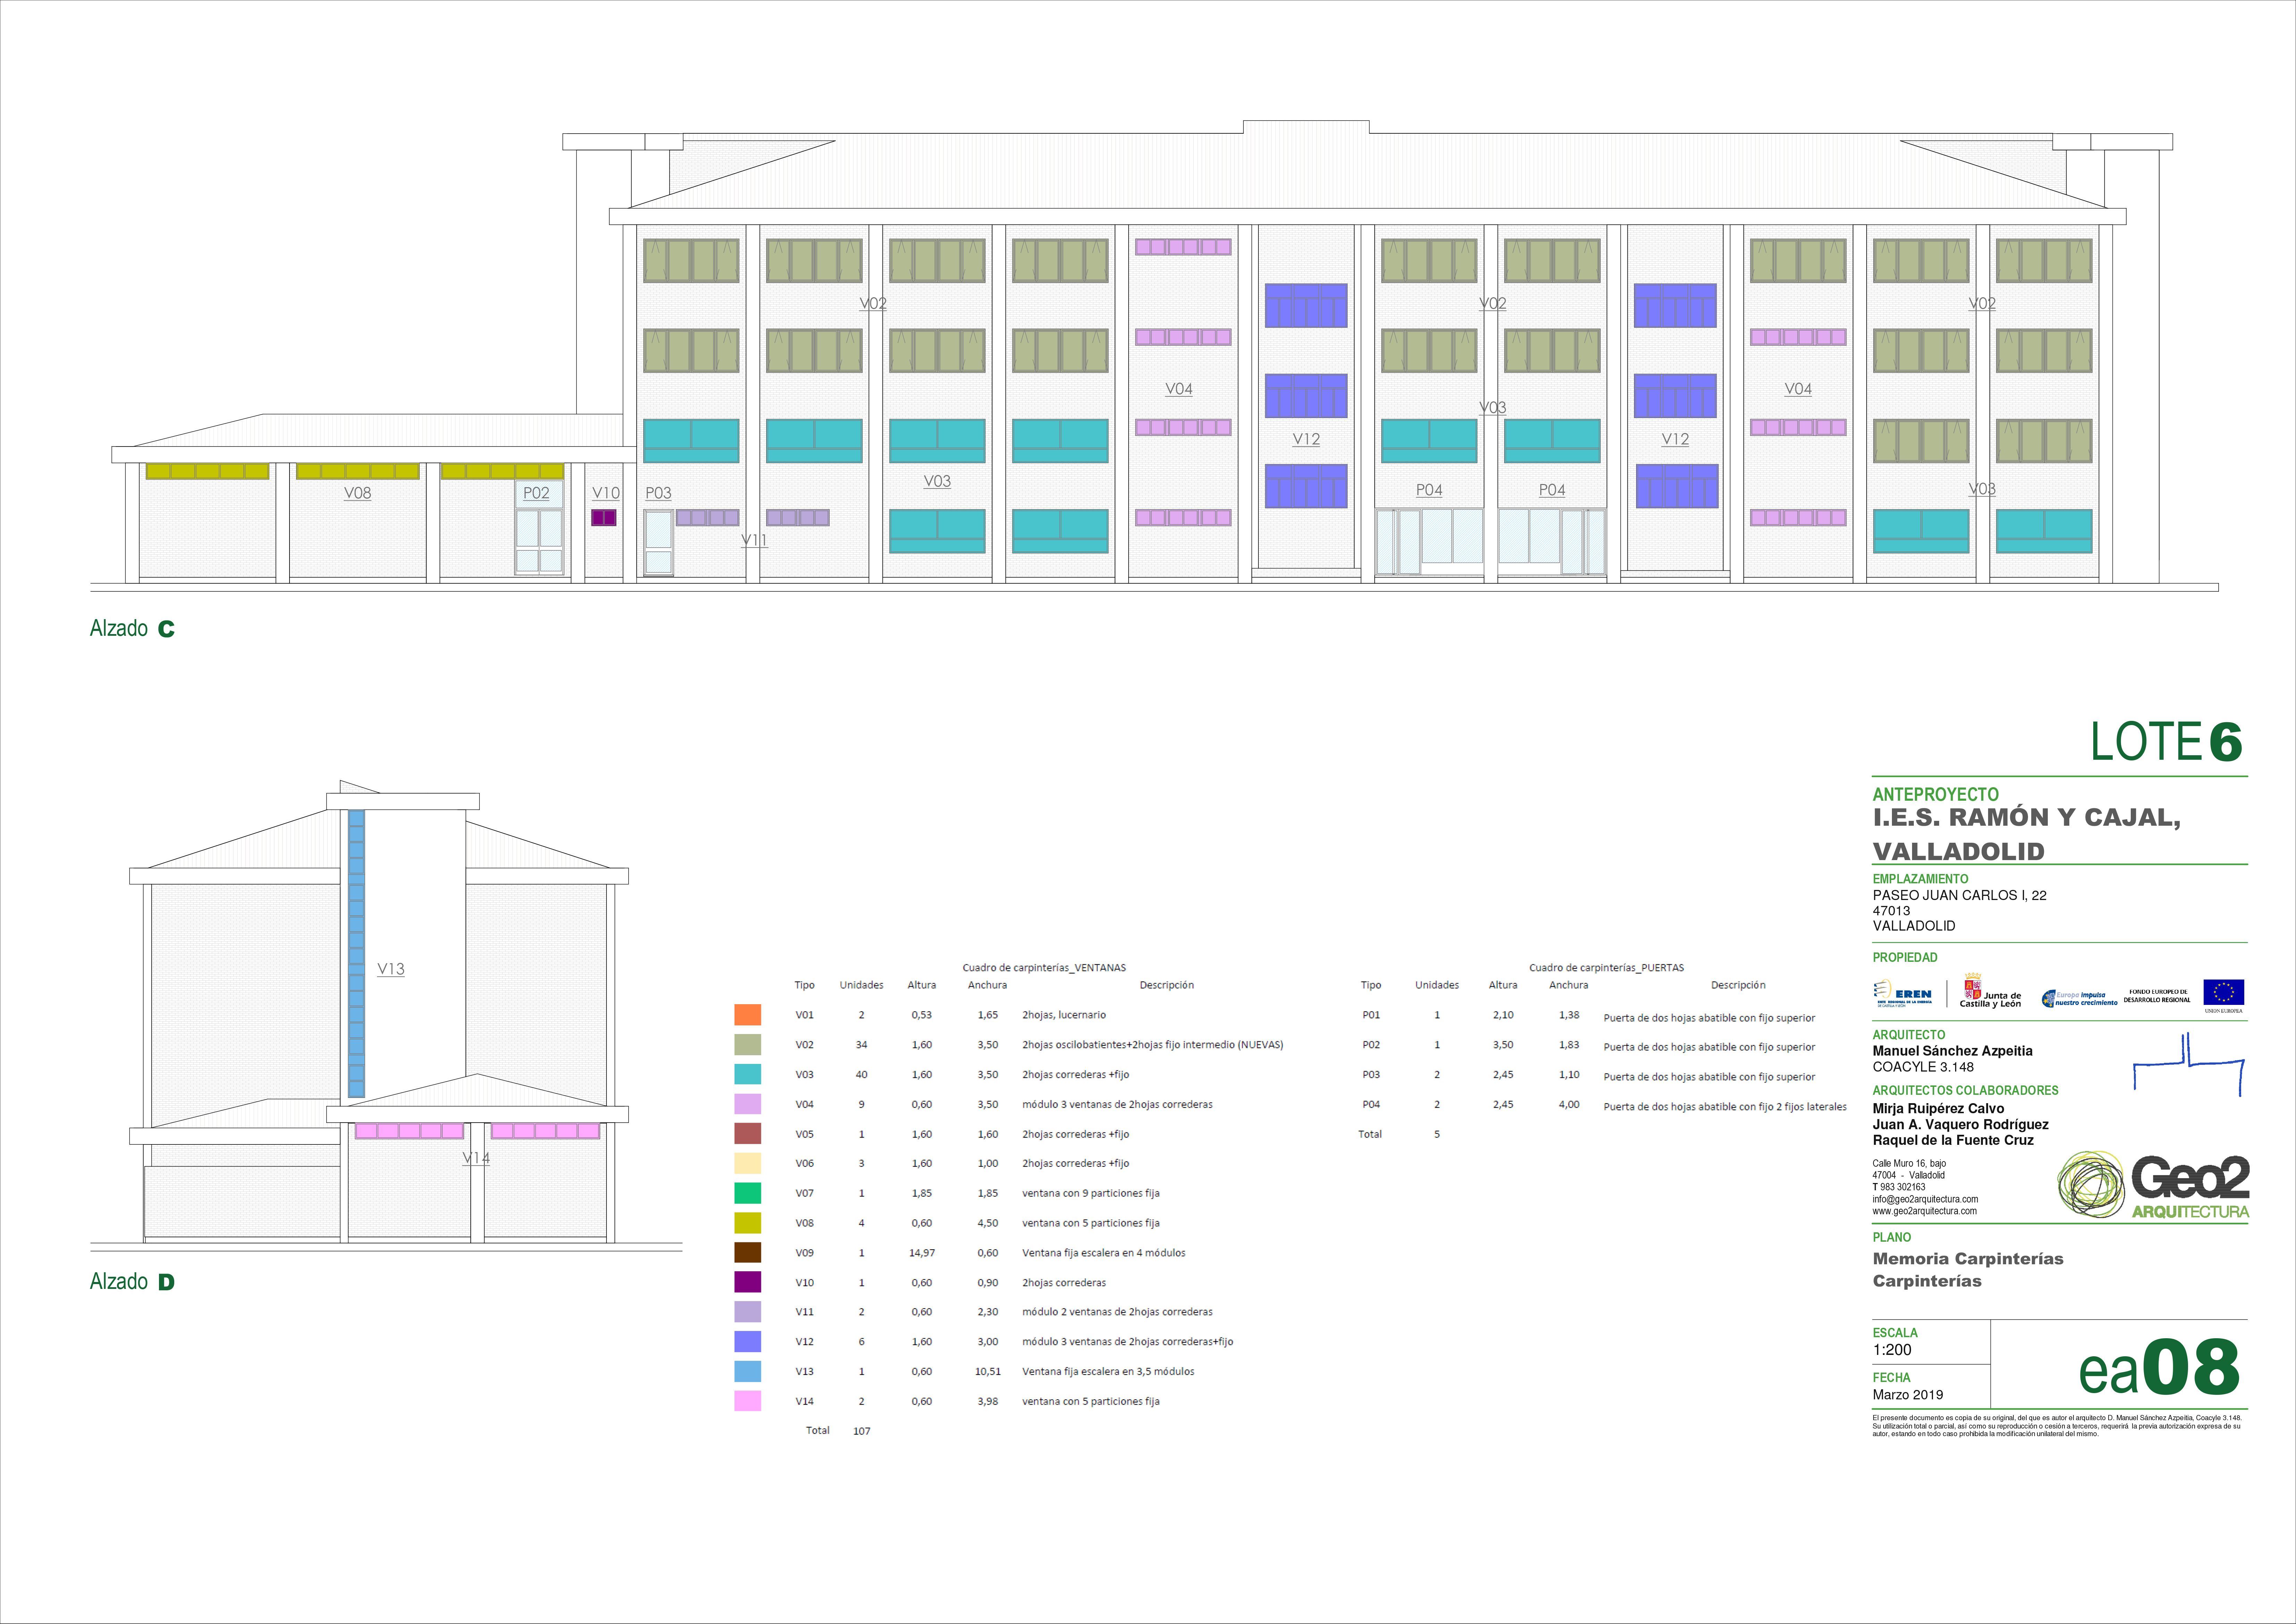Pick the pink V14 legend swatch
The width and height of the screenshot is (2296, 1624).
748,1401
